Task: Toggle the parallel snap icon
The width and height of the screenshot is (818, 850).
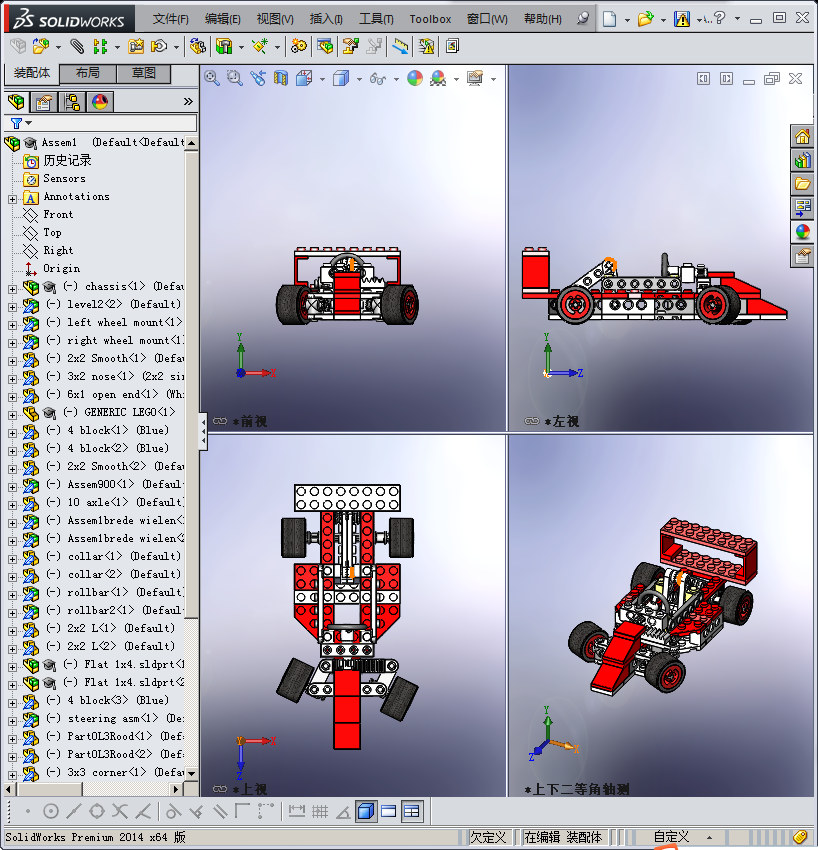Action: 220,812
